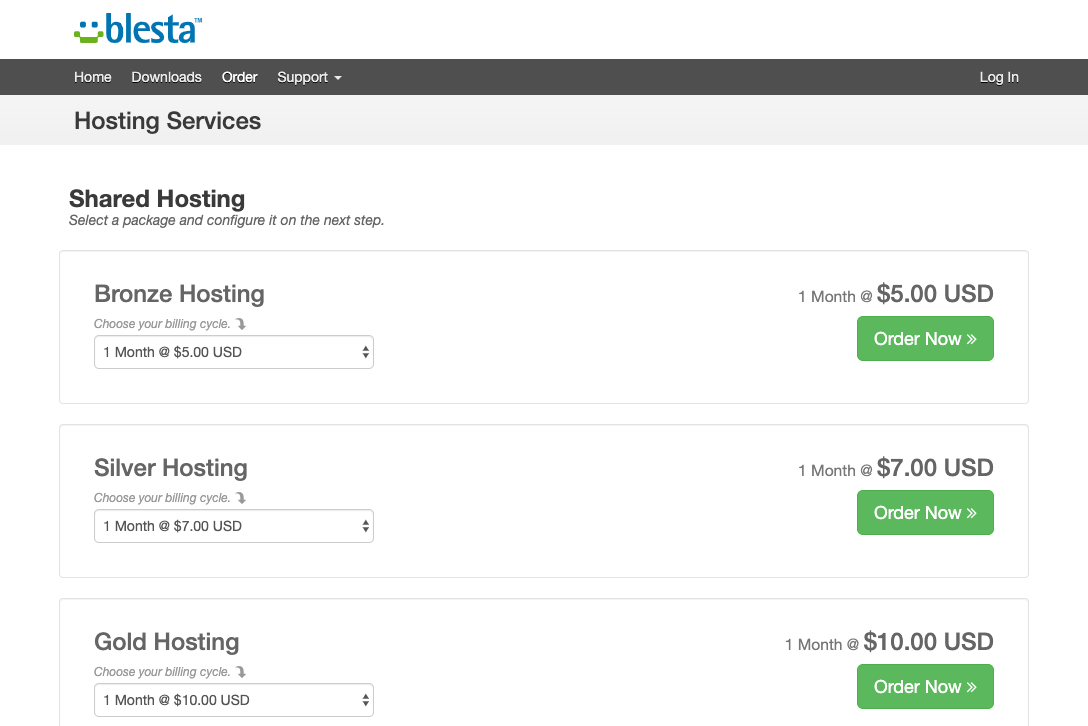
Task: Click the Hosting Services page heading
Action: coord(167,121)
